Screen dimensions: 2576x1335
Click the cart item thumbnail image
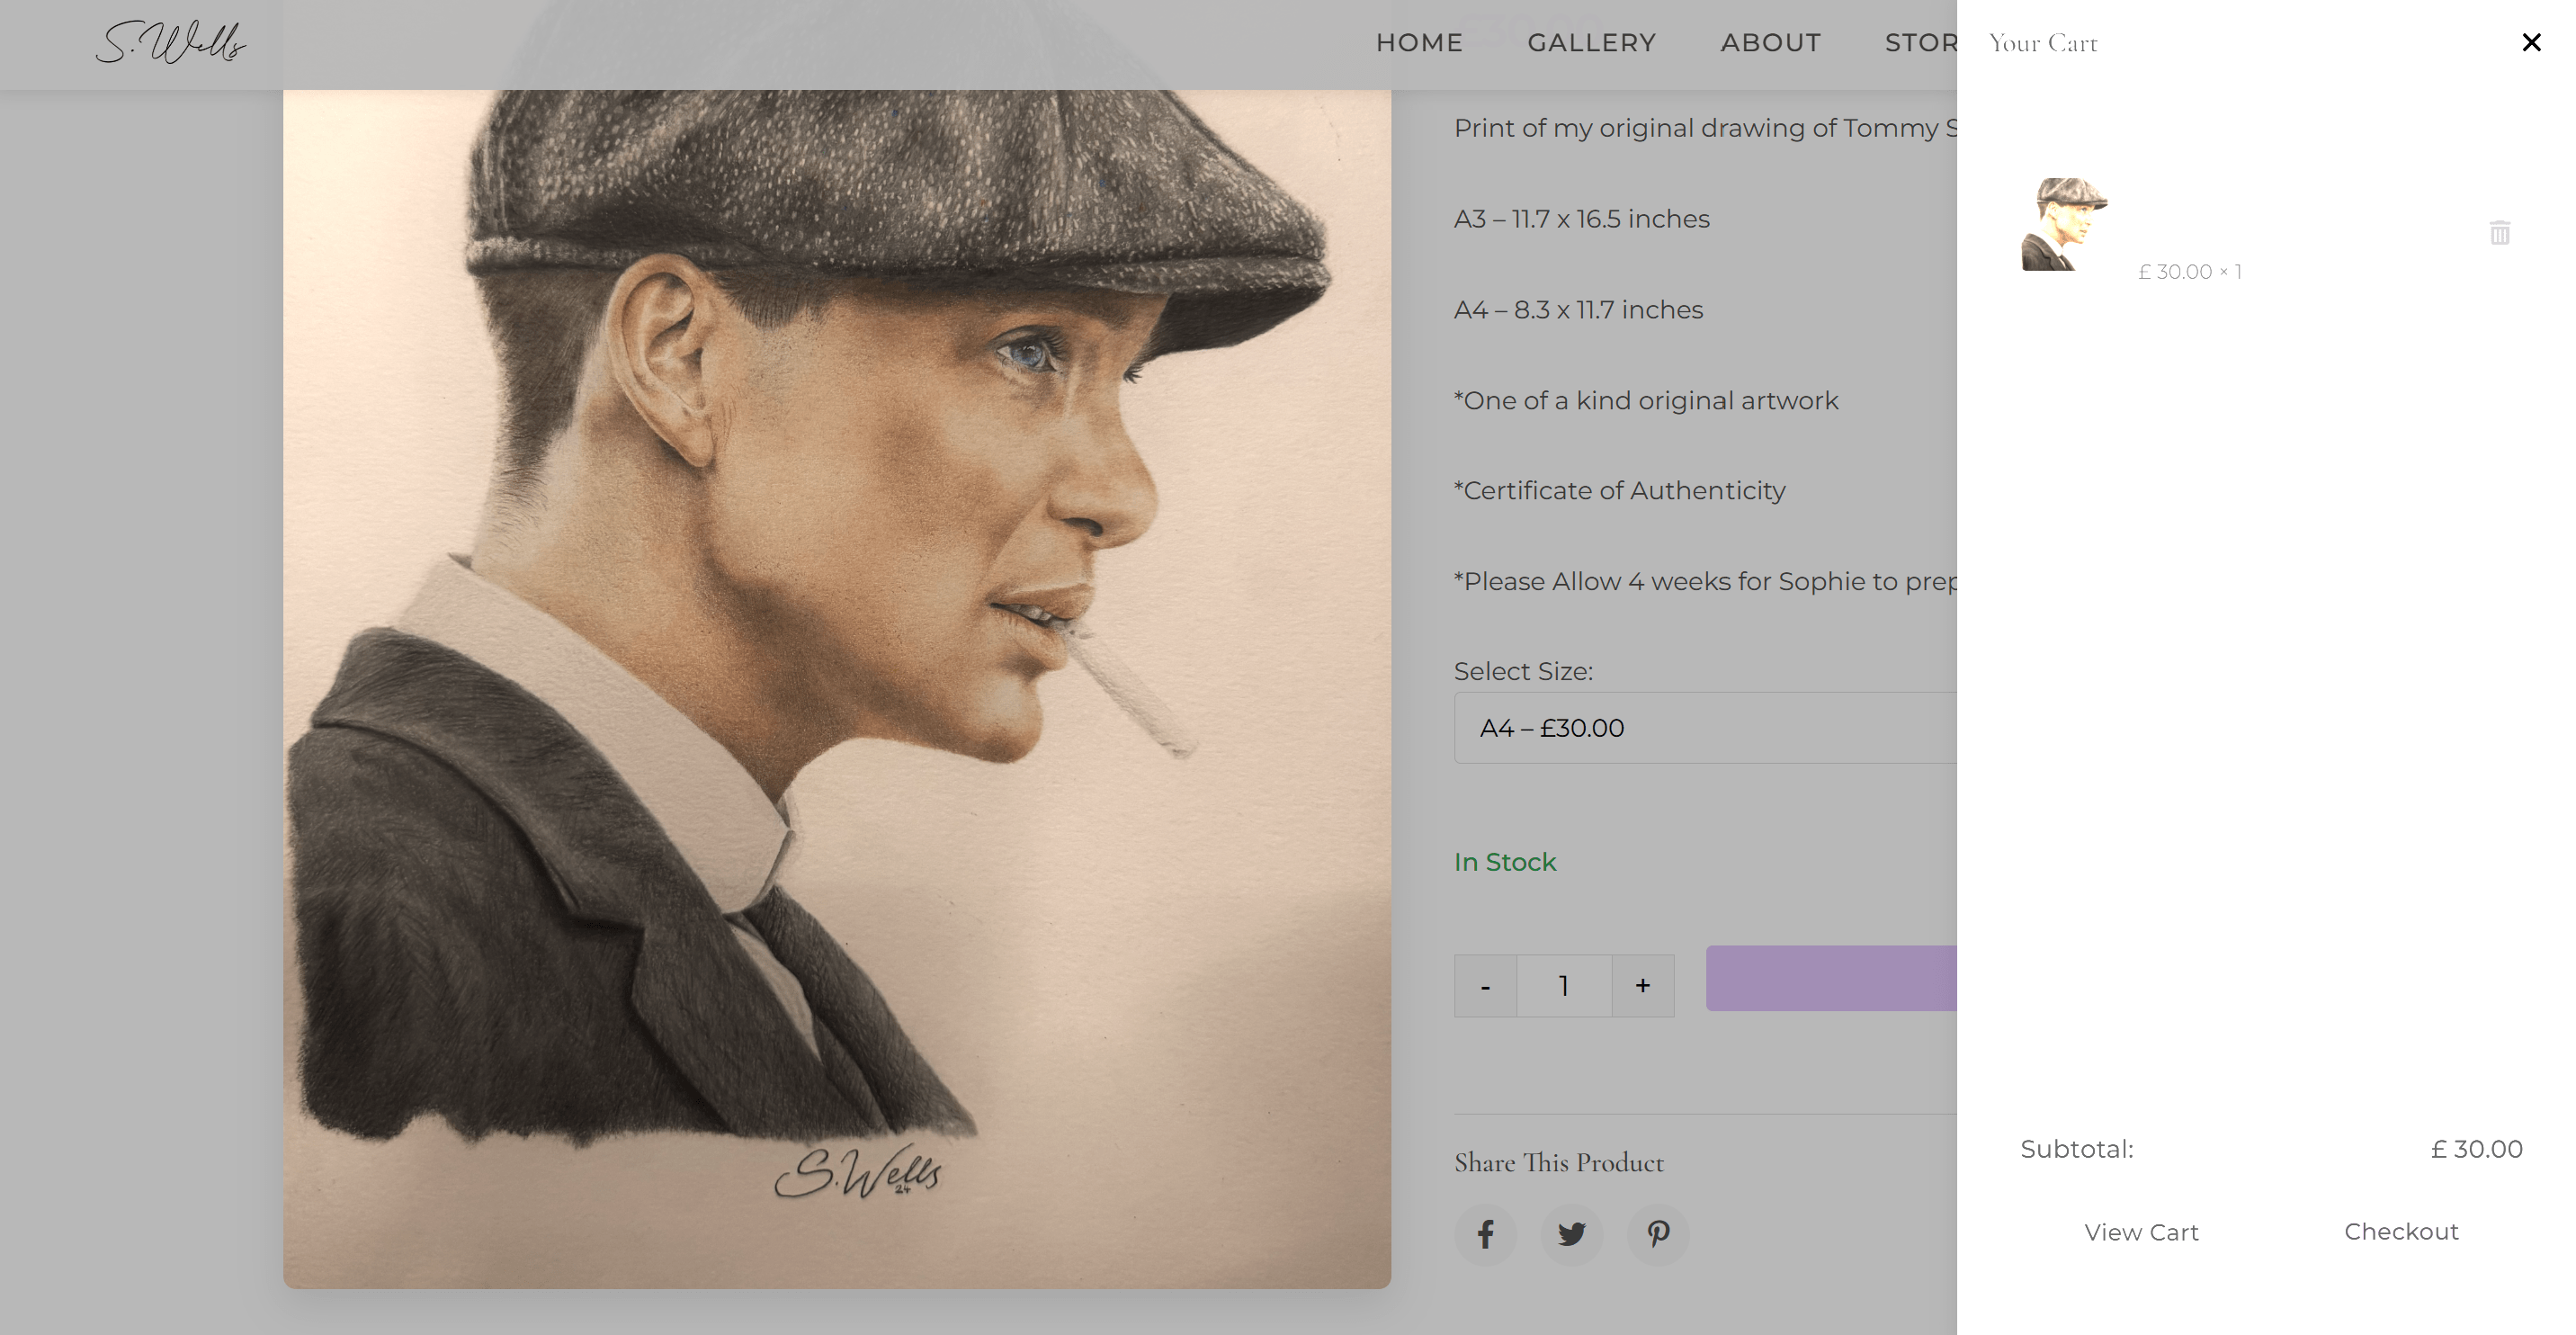tap(2064, 224)
